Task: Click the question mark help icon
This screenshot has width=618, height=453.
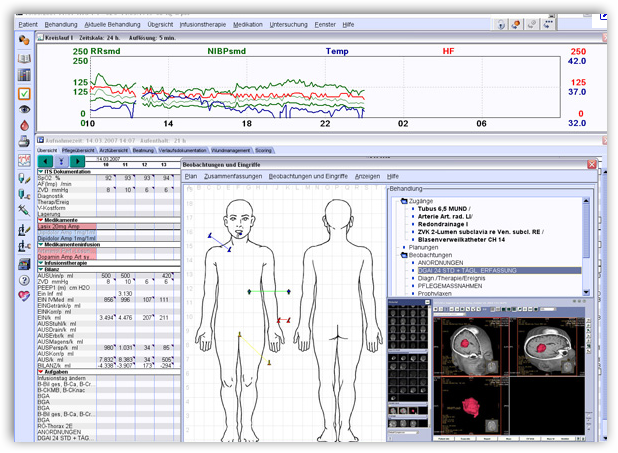Action: 24,280
